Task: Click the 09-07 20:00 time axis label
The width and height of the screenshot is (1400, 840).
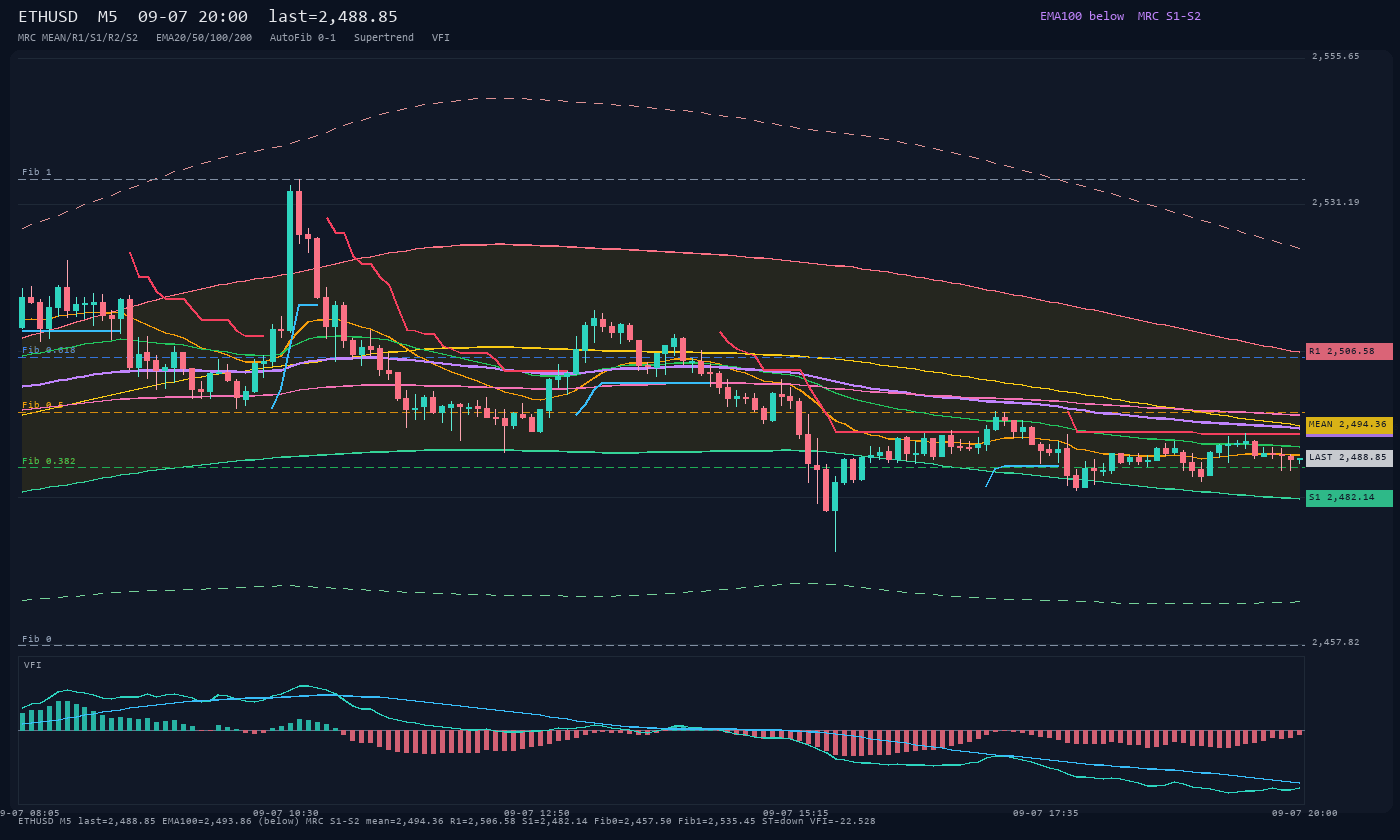Action: 1305,813
